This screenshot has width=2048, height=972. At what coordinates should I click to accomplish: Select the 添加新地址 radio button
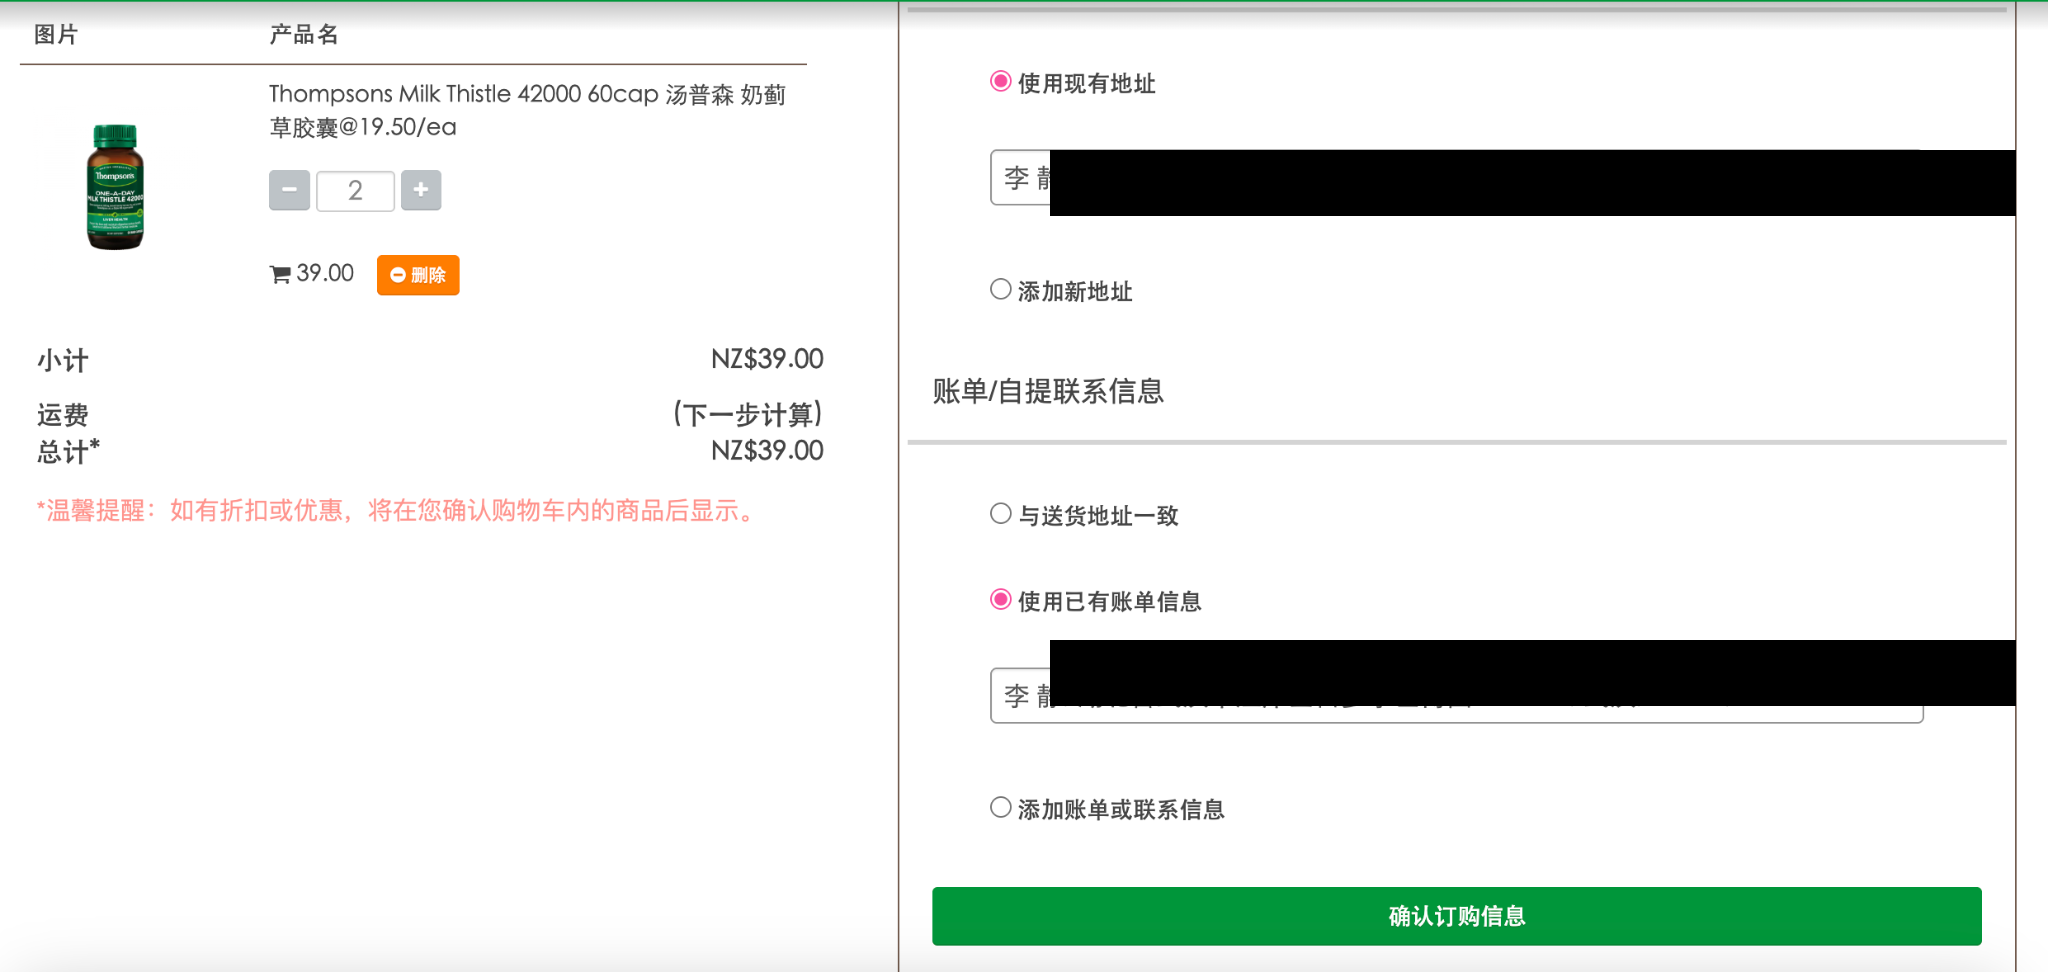(1001, 290)
